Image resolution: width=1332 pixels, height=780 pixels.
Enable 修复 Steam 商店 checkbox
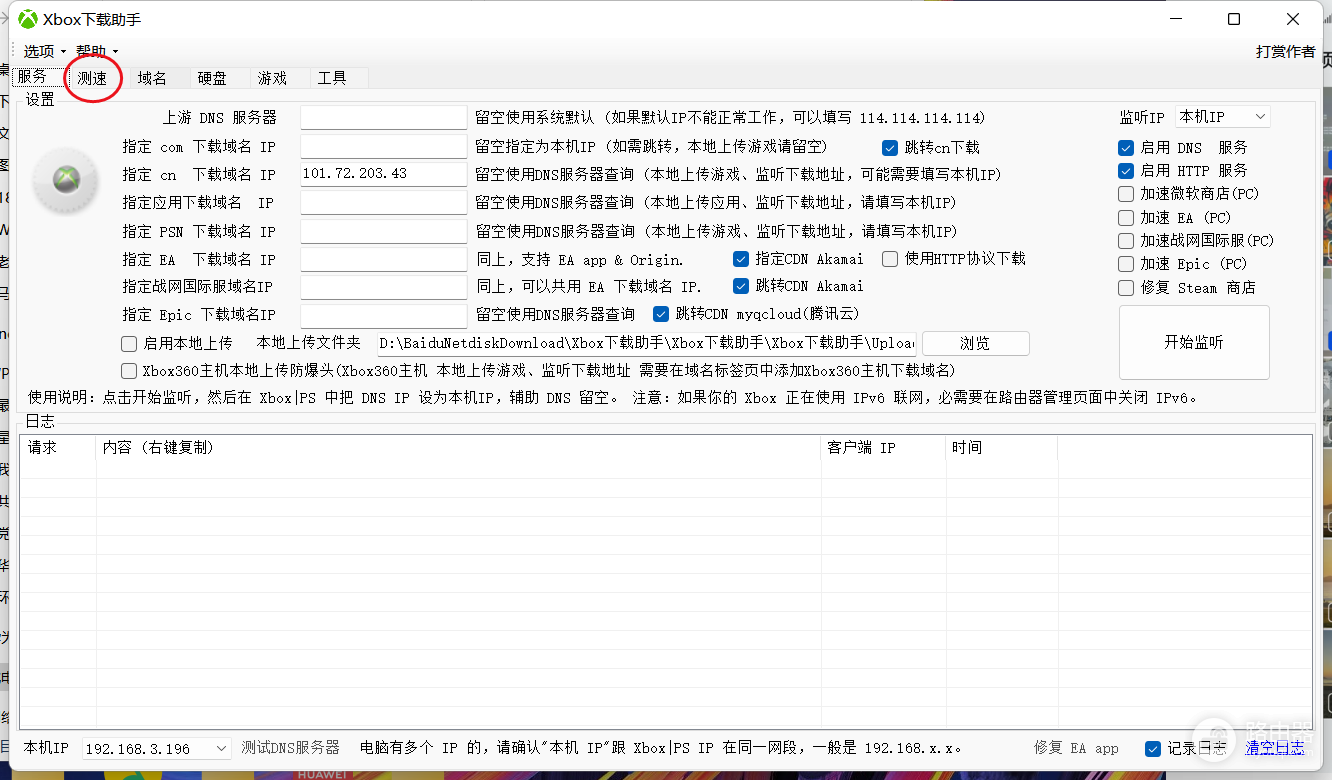1126,288
